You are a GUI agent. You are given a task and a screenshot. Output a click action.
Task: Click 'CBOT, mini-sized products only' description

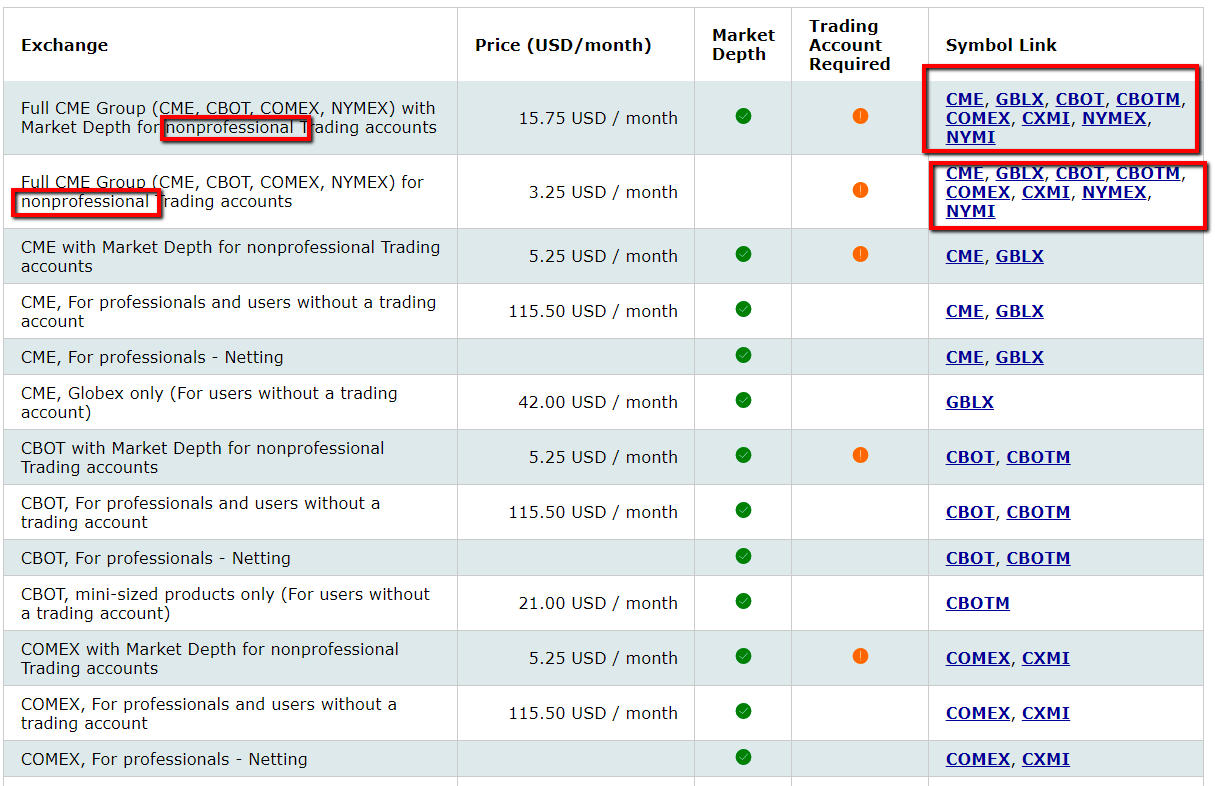tap(225, 603)
